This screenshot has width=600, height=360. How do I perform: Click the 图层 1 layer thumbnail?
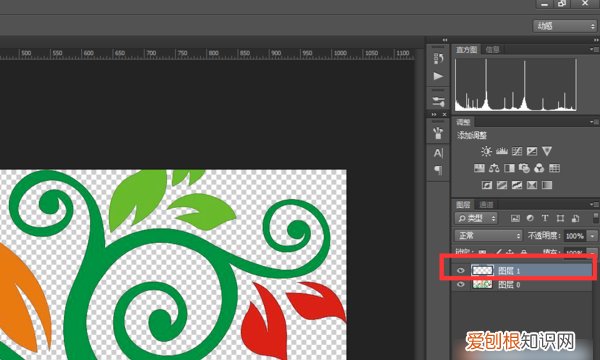[x=482, y=270]
